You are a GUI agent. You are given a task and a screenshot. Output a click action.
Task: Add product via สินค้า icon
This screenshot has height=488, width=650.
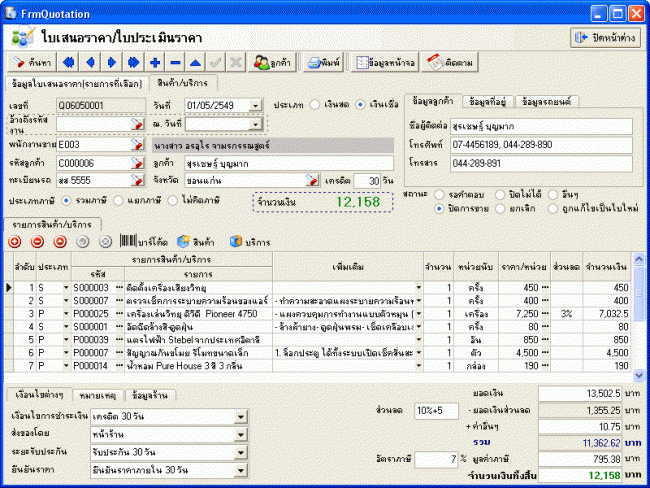(x=196, y=242)
